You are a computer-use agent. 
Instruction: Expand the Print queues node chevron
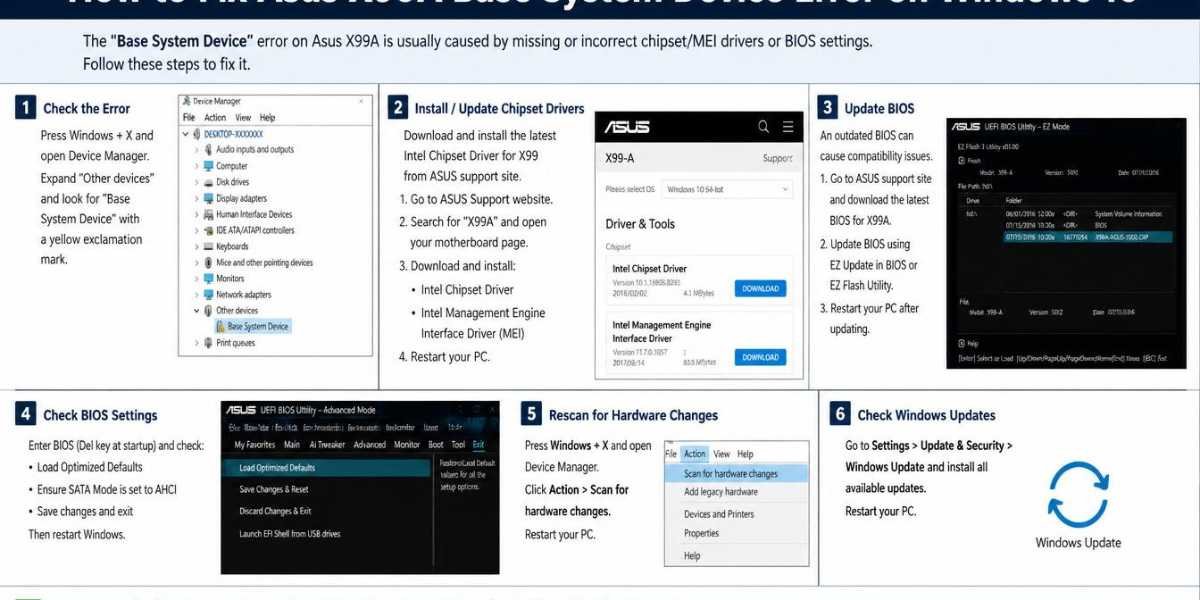(x=197, y=343)
